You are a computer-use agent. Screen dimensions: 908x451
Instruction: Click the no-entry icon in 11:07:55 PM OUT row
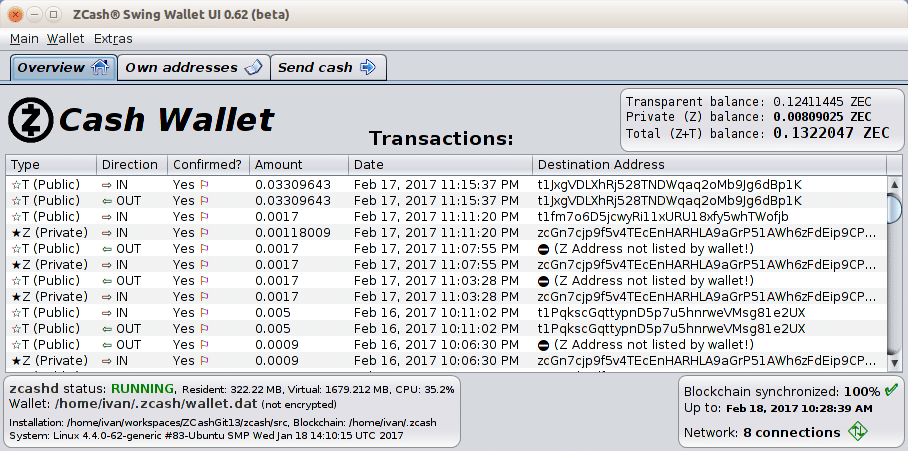(543, 249)
